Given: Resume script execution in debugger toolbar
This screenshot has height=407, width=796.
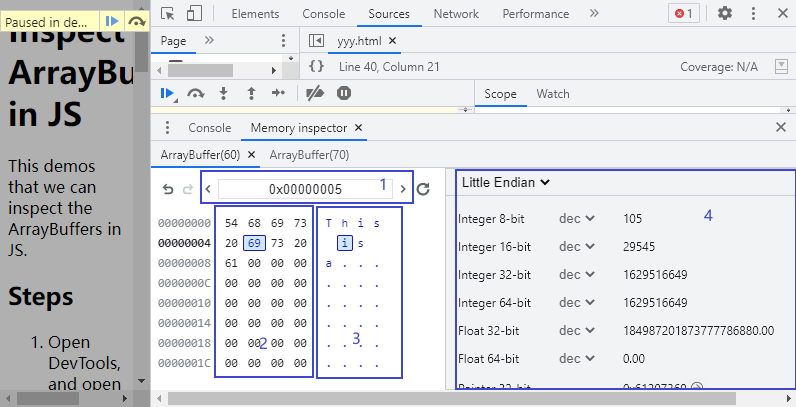Looking at the screenshot, I should click(x=168, y=93).
